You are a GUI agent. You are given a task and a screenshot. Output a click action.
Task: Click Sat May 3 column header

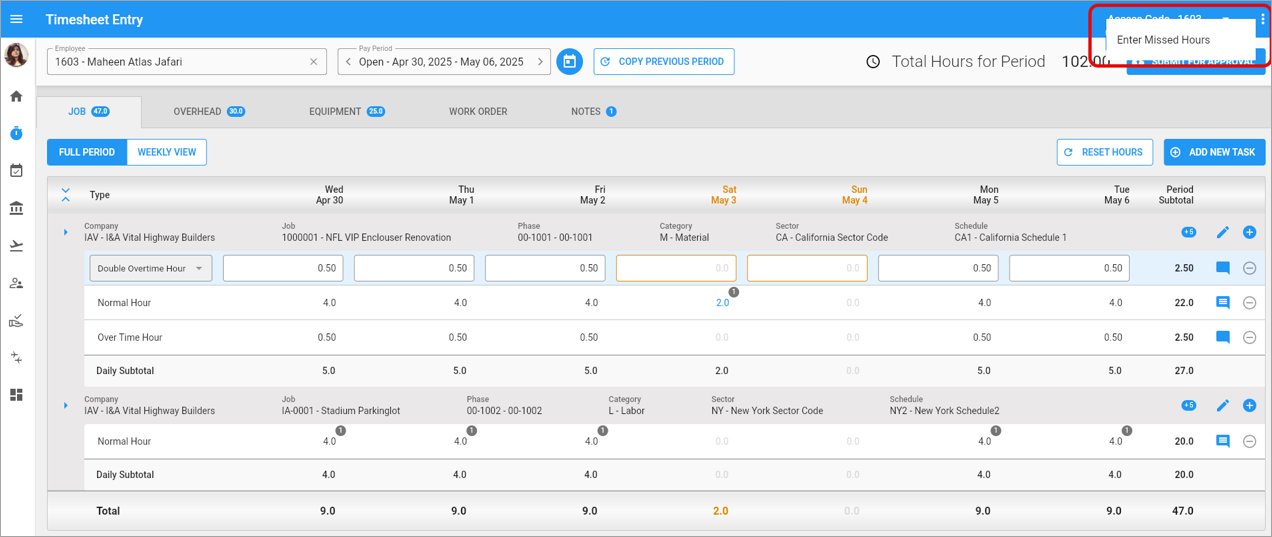(723, 194)
